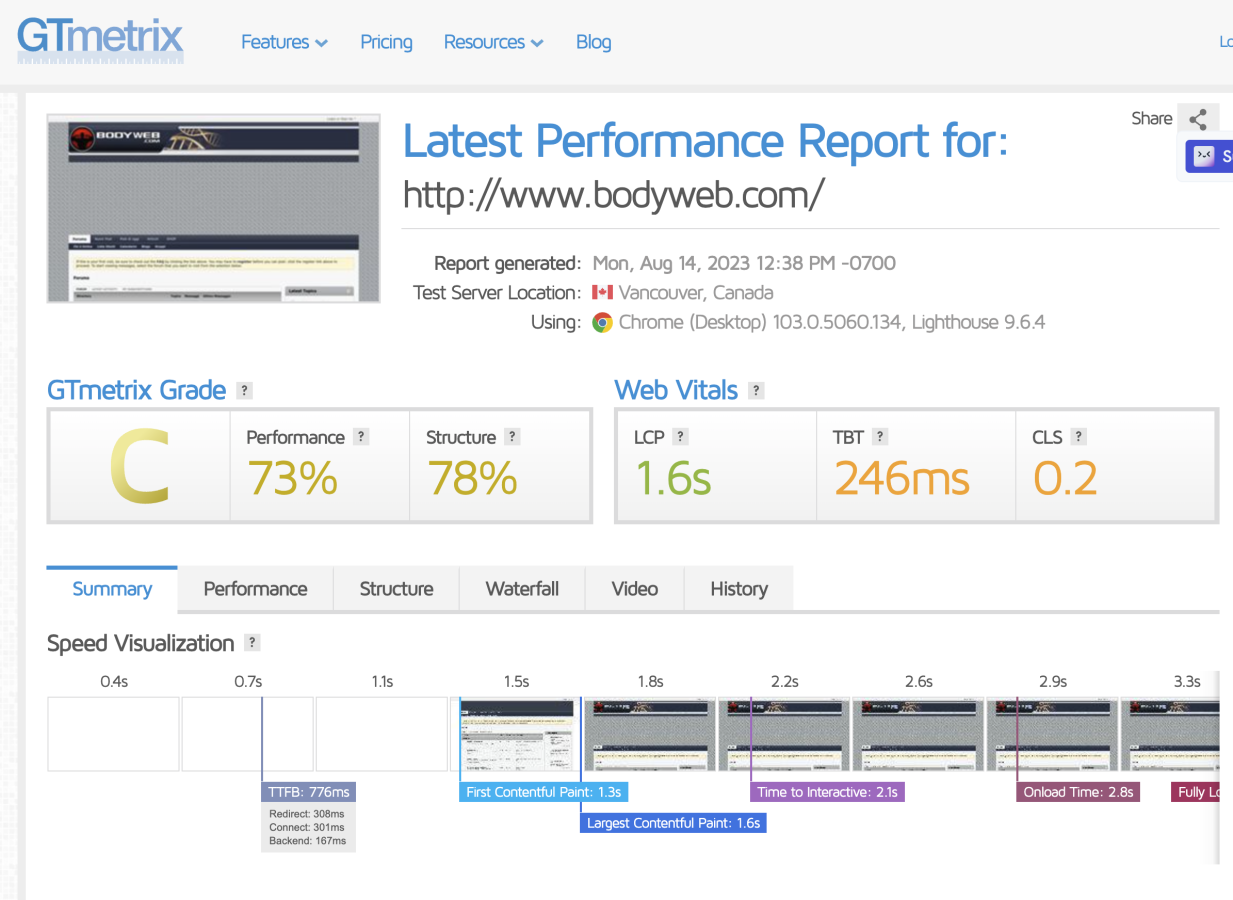Image resolution: width=1233 pixels, height=900 pixels.
Task: Switch to the Performance tab
Action: pyautogui.click(x=255, y=589)
